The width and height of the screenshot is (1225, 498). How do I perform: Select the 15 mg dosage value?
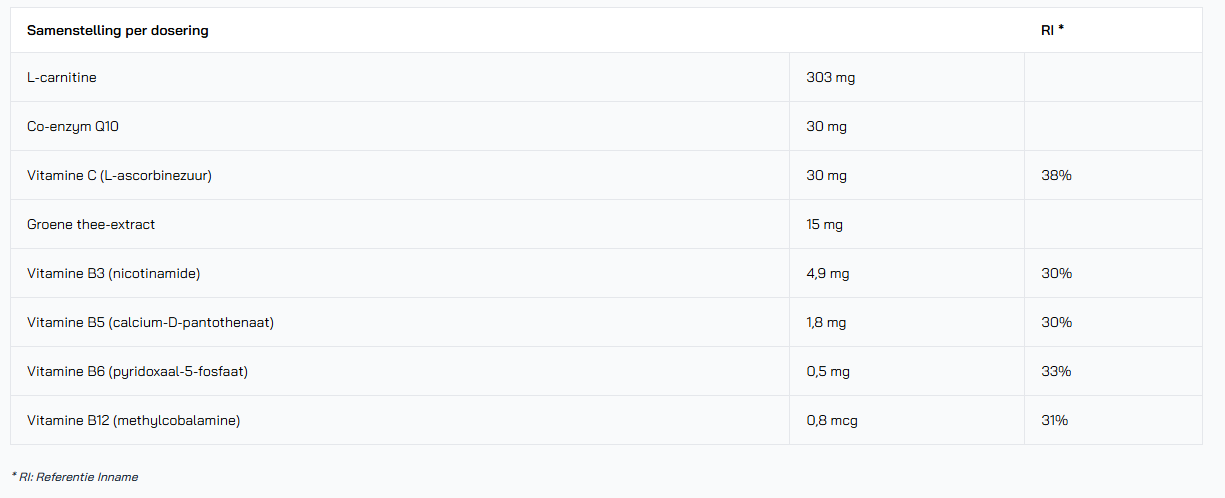[x=824, y=224]
